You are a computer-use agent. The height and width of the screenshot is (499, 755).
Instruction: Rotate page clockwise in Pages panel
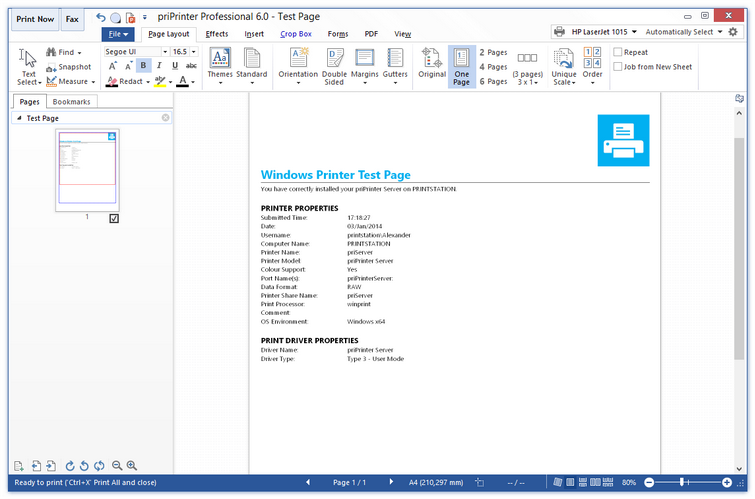pos(70,466)
